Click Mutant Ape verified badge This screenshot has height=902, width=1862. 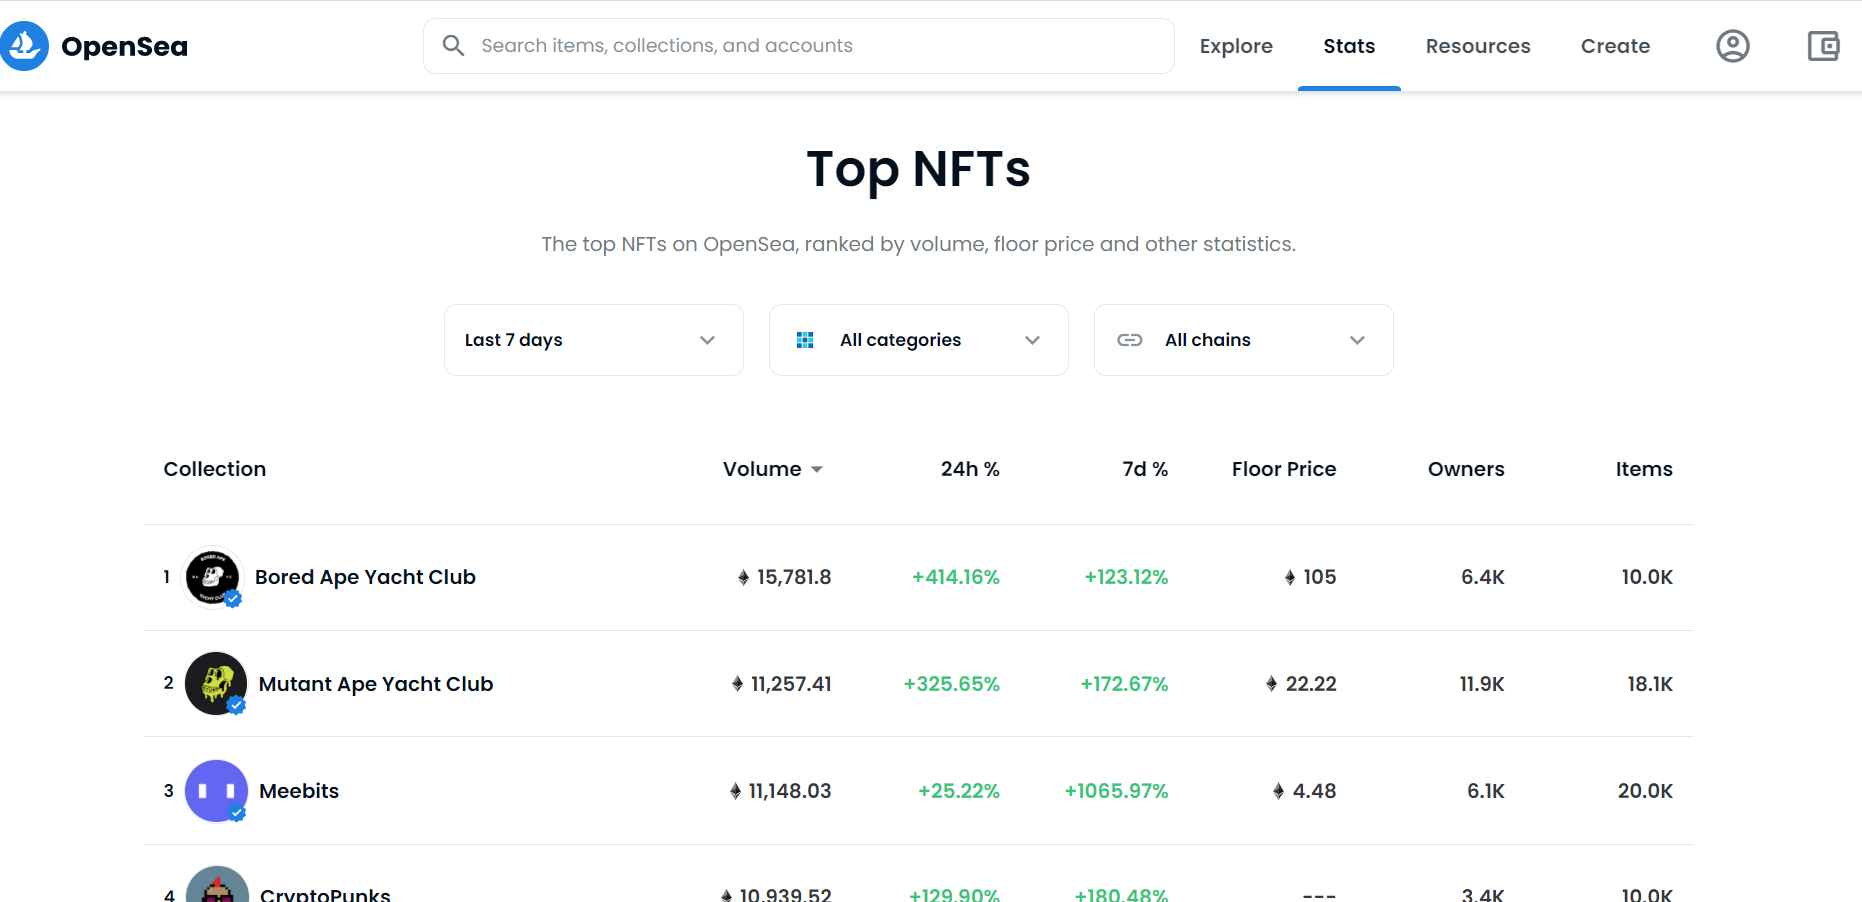click(x=237, y=705)
